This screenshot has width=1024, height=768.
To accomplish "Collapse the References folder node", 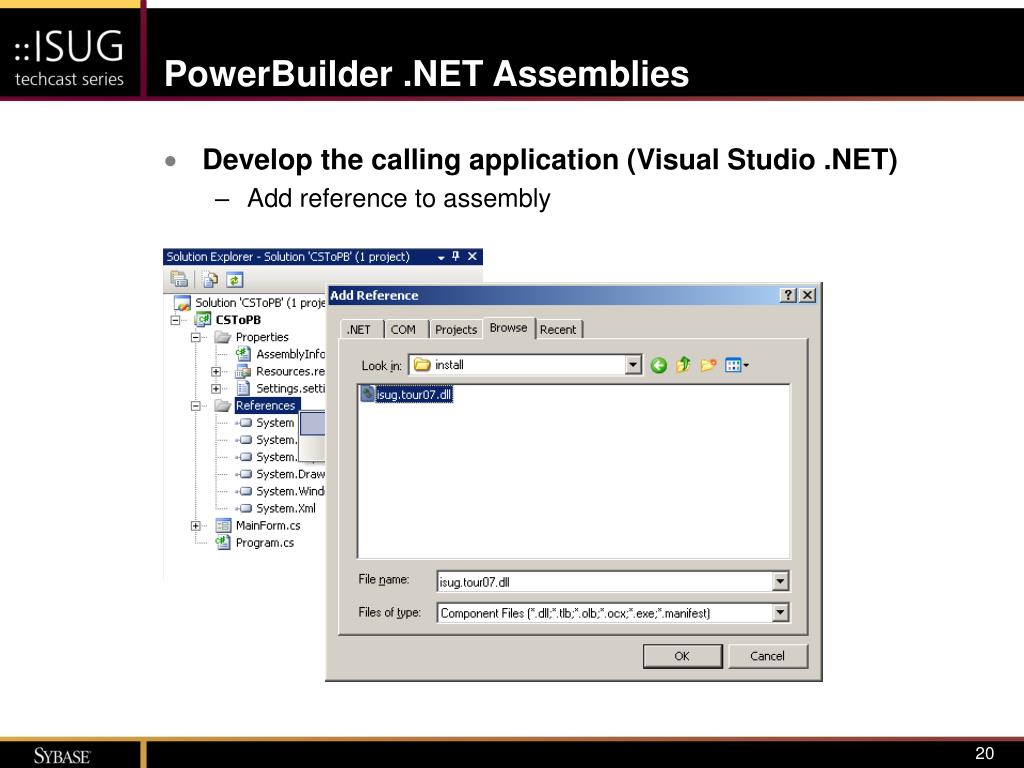I will 195,406.
